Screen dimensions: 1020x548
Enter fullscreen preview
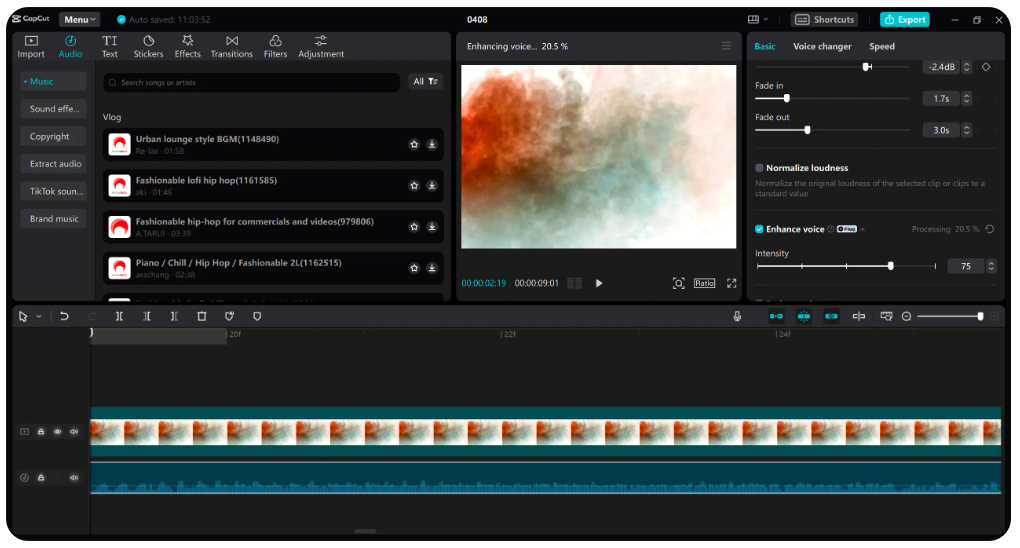[x=732, y=283]
